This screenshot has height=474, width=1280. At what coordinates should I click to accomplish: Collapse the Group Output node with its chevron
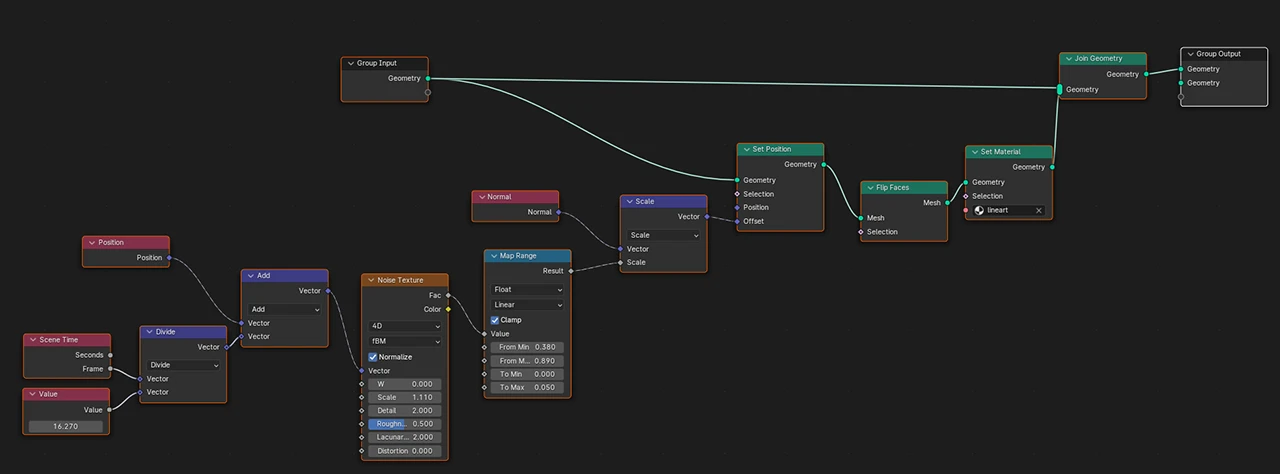[1190, 54]
